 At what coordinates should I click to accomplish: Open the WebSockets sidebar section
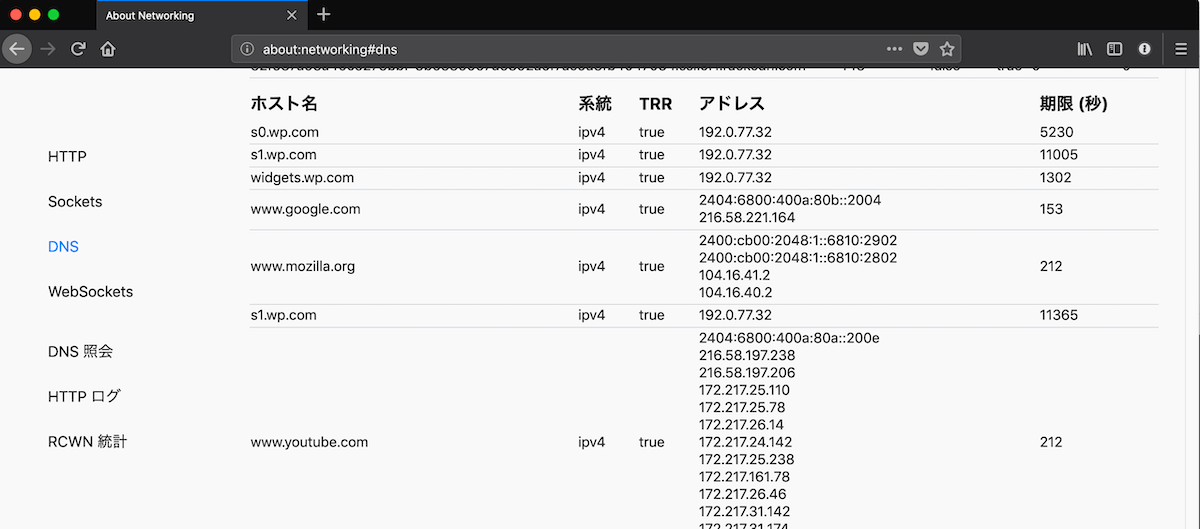[90, 292]
